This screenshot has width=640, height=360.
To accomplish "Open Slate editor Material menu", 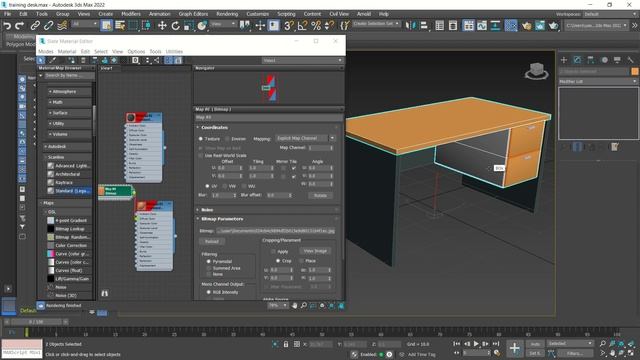I will pos(67,51).
